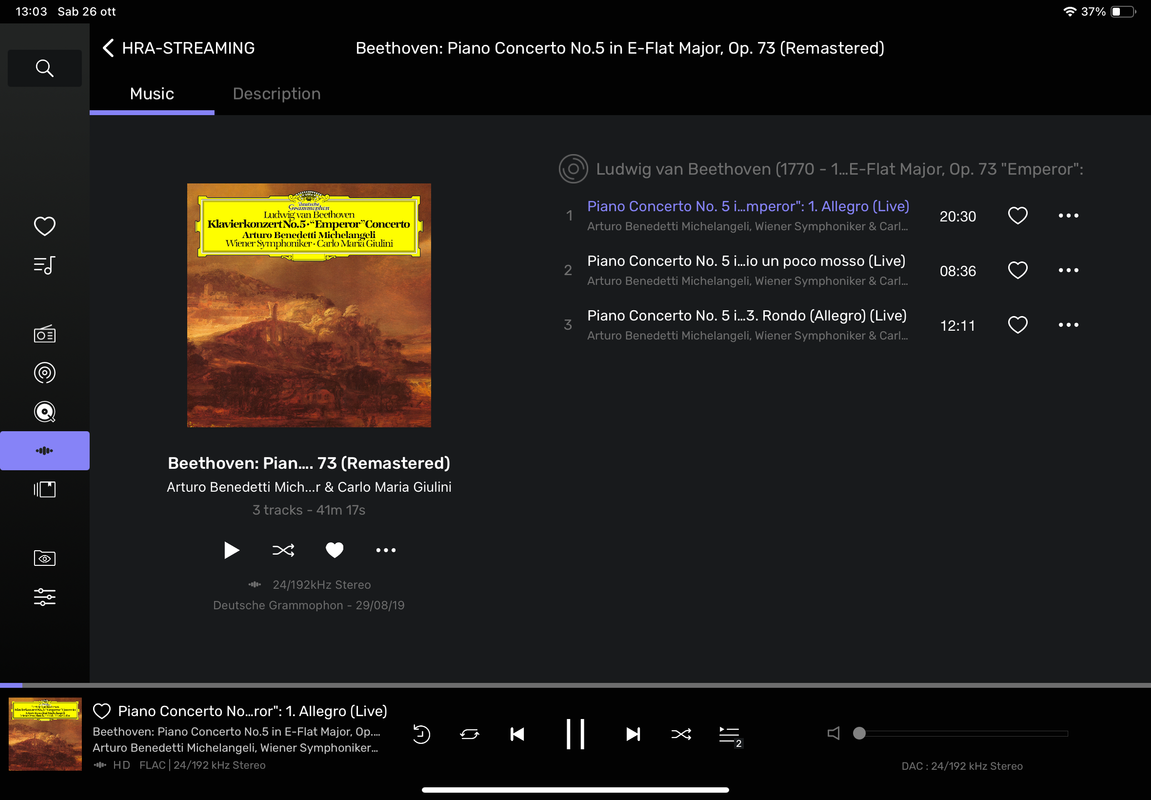Open more options for track 3 Rondo

tap(1068, 324)
